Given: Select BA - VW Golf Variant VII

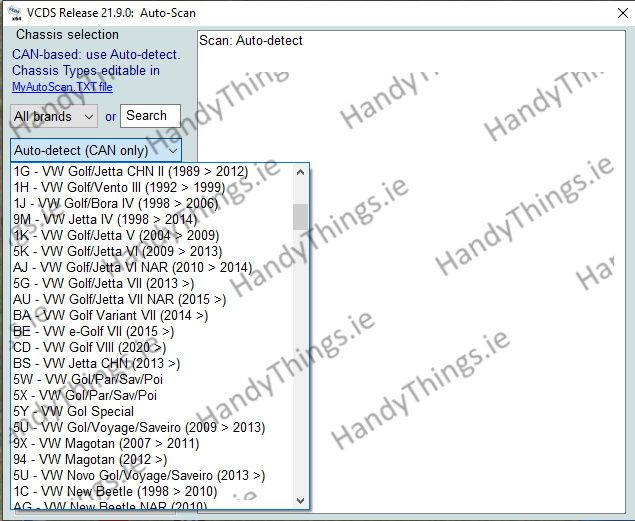Looking at the screenshot, I should pyautogui.click(x=152, y=315).
